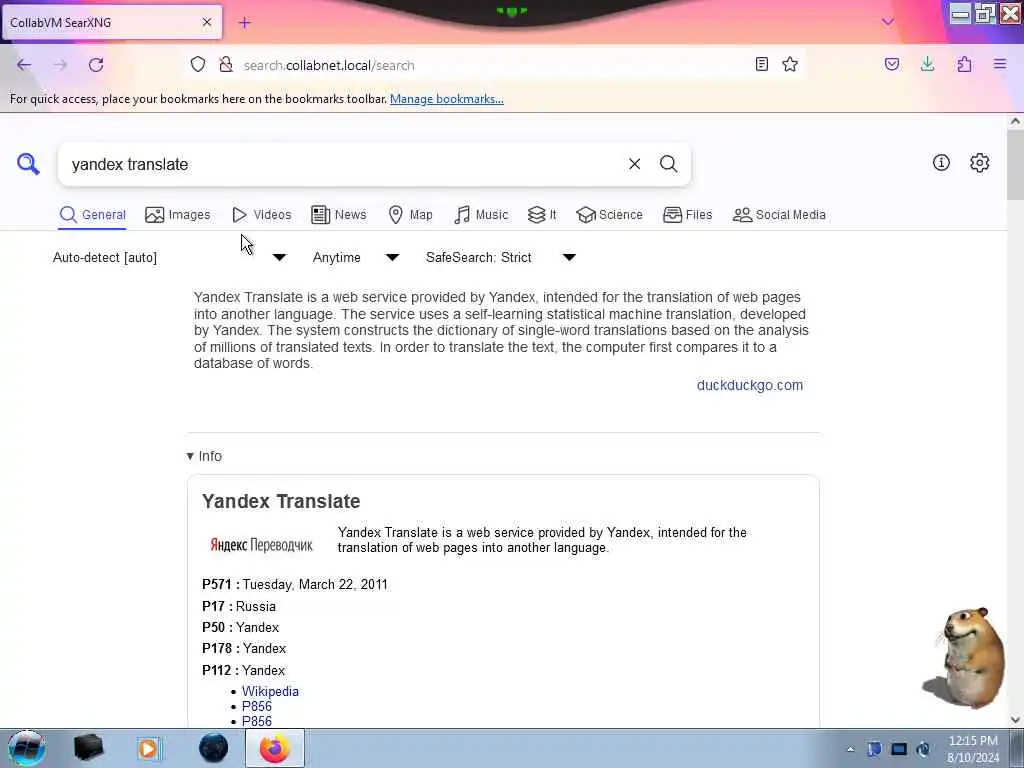Viewport: 1024px width, 768px height.
Task: Click the SearXNG blue magnifier logo
Action: [28, 164]
